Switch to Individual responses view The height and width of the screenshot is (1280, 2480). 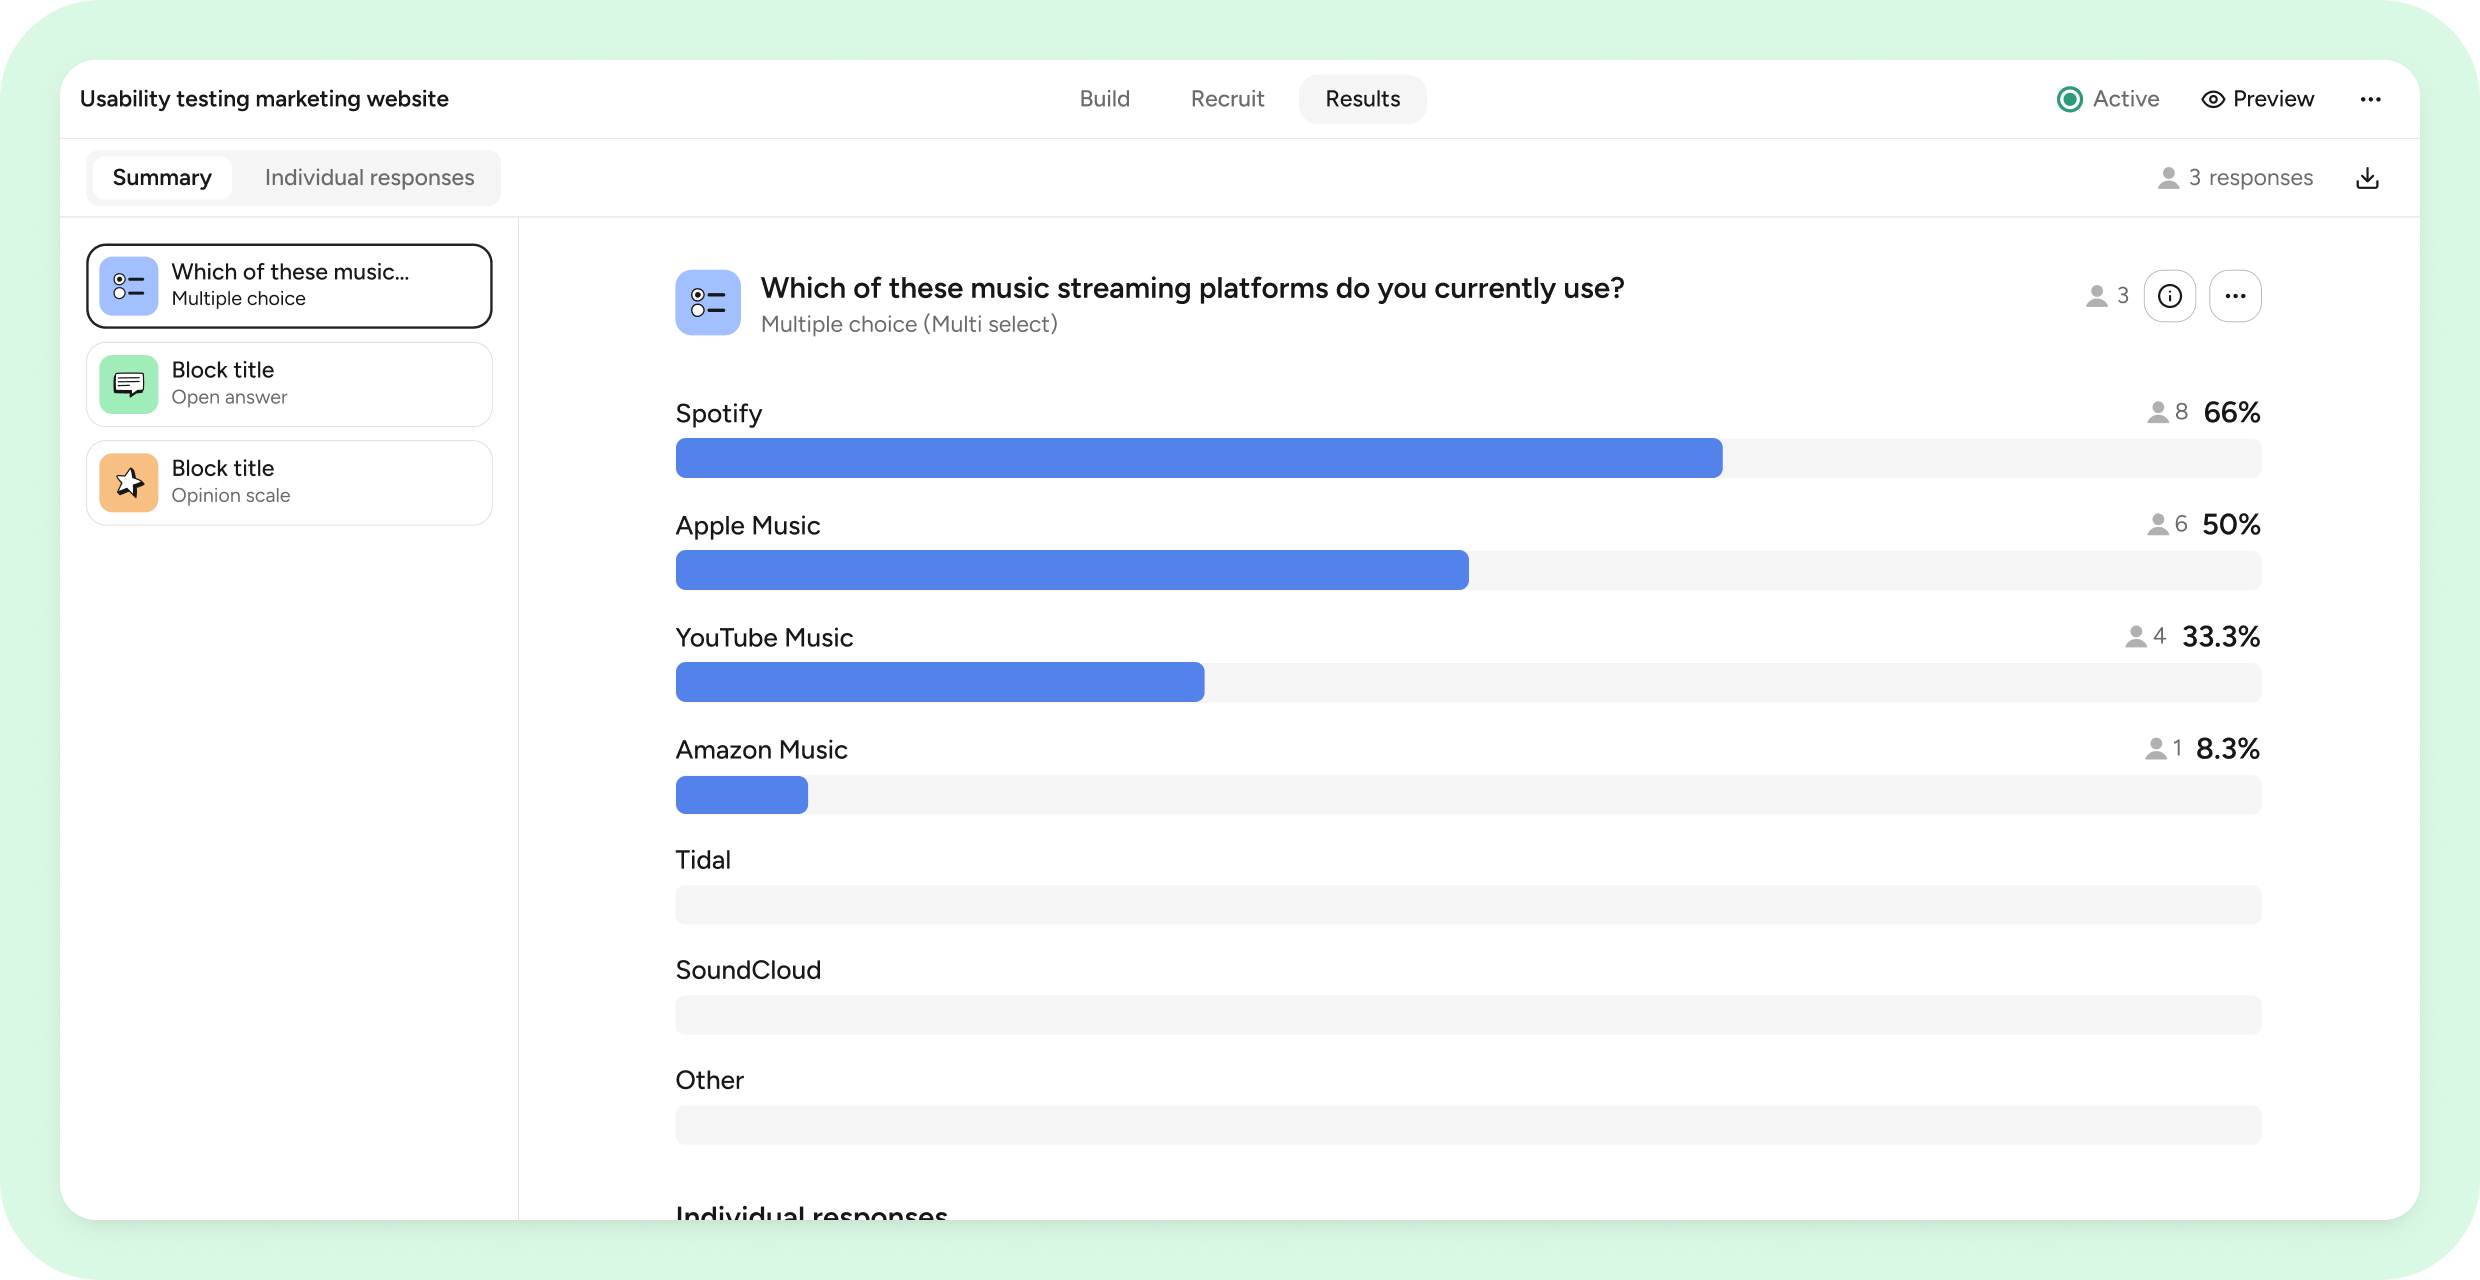click(x=369, y=177)
